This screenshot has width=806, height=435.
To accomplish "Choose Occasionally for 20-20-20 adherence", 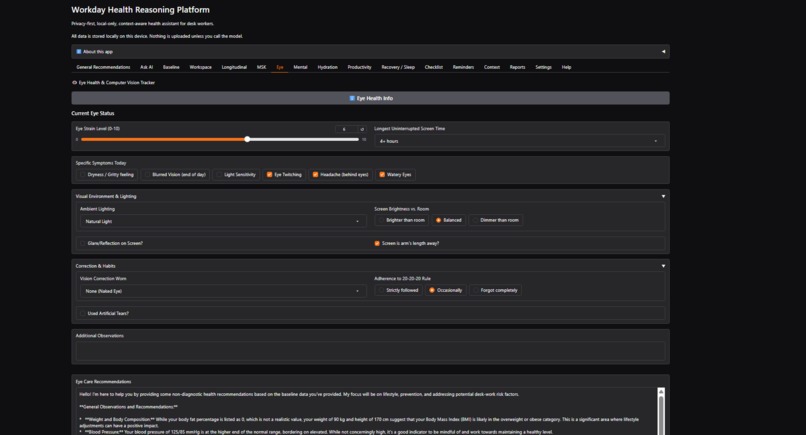I will 446,291.
